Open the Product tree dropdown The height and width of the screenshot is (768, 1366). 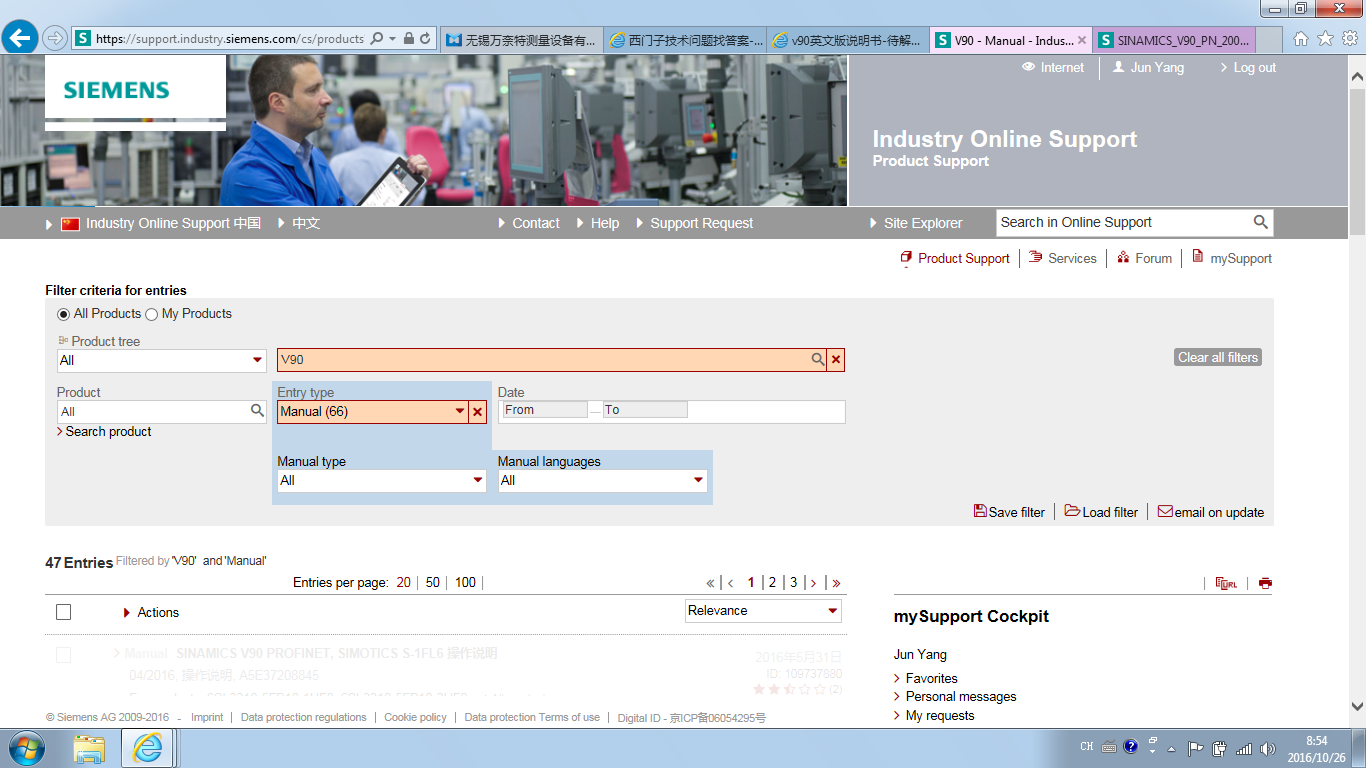pos(162,360)
